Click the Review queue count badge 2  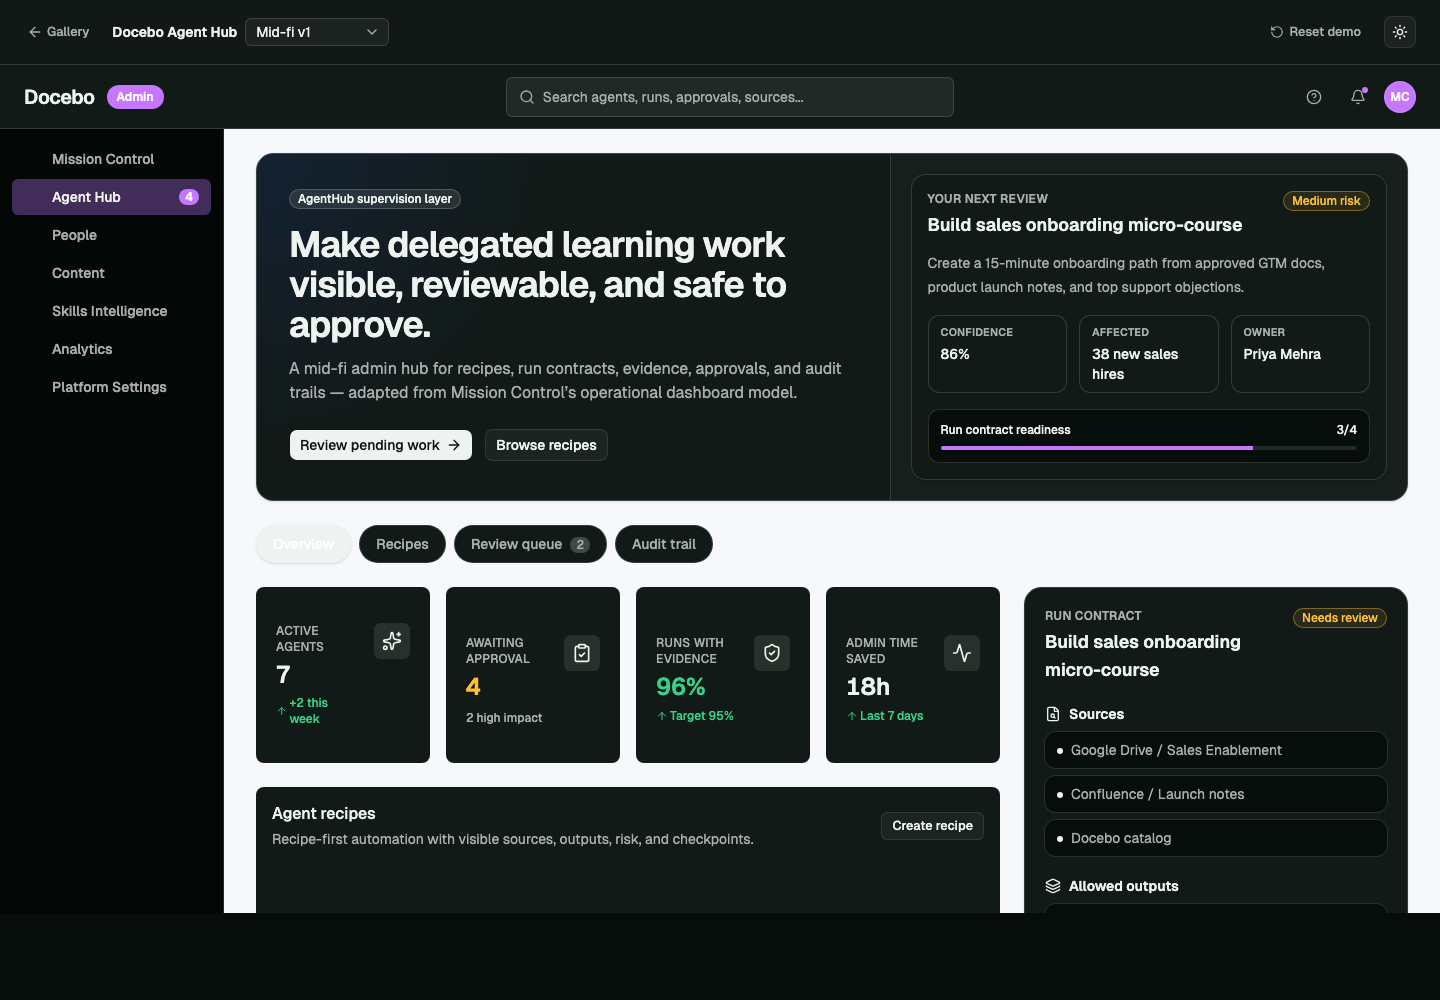click(x=580, y=545)
